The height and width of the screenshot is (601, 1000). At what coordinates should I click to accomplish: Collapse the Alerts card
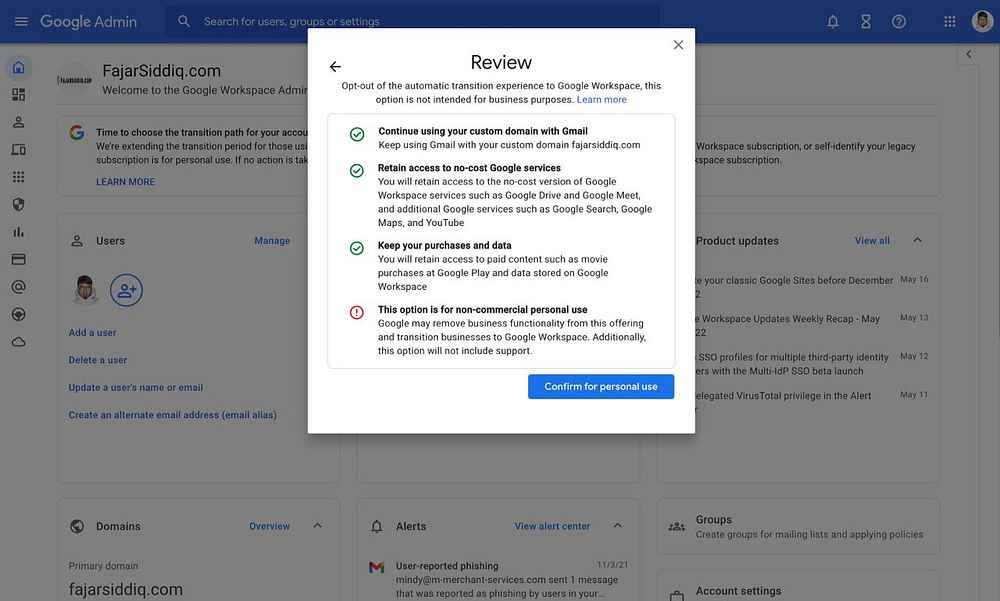click(x=617, y=526)
